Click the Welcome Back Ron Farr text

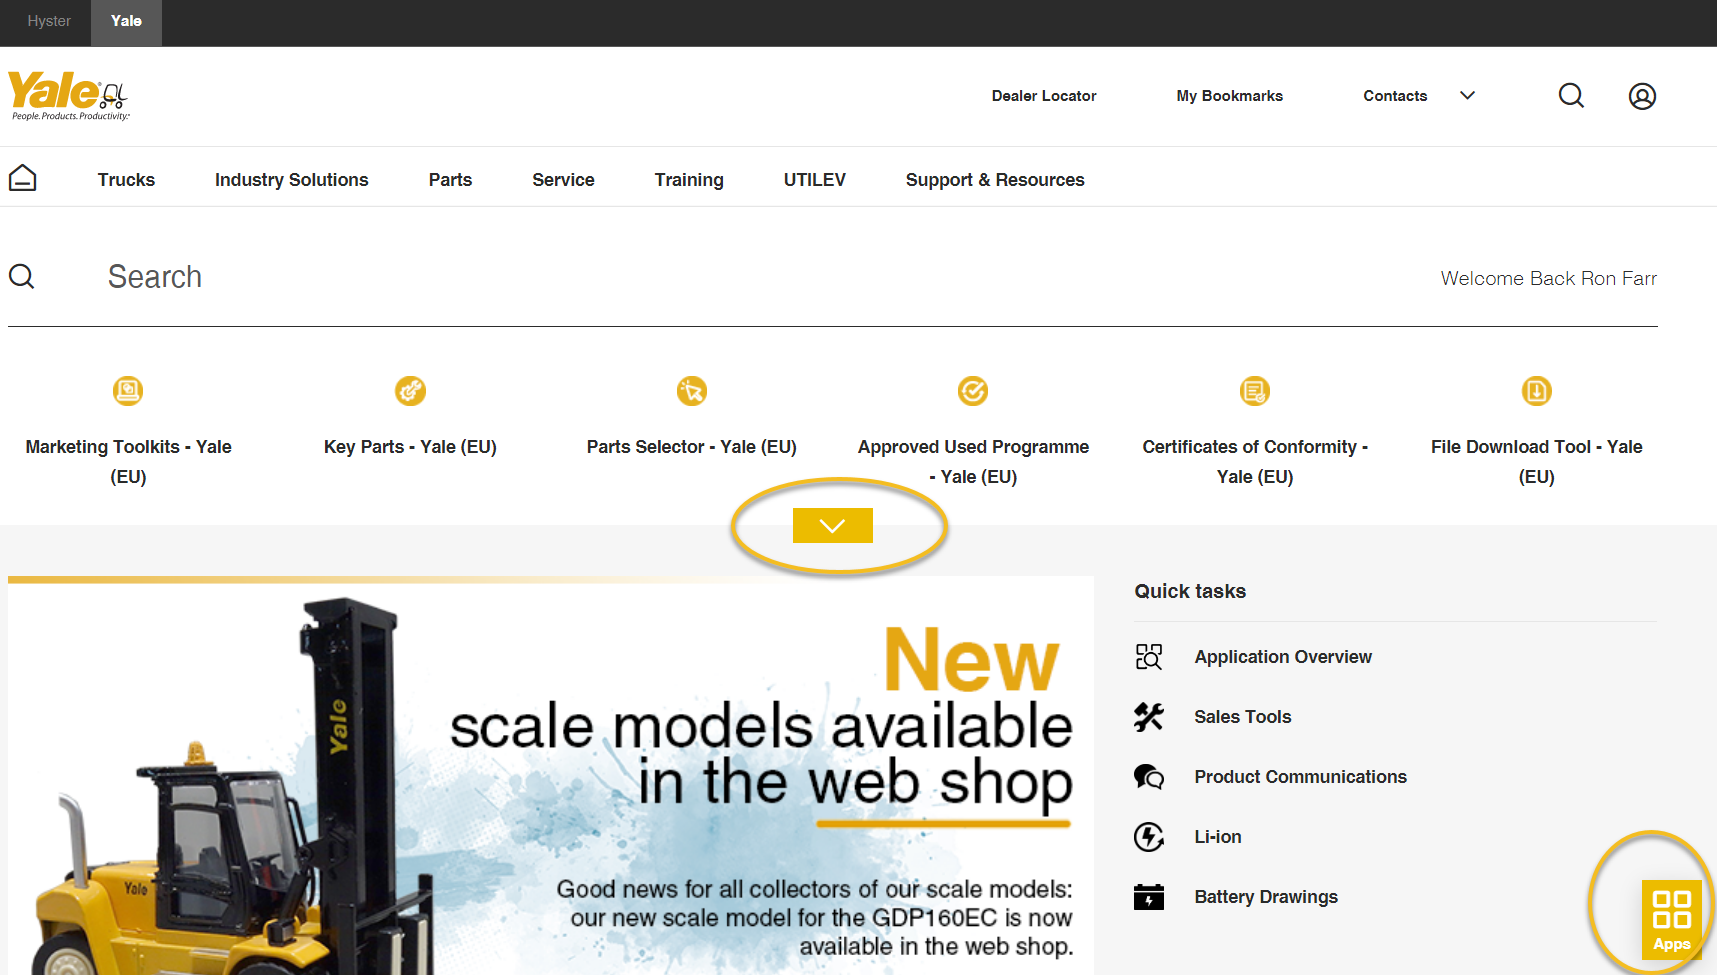1548,278
